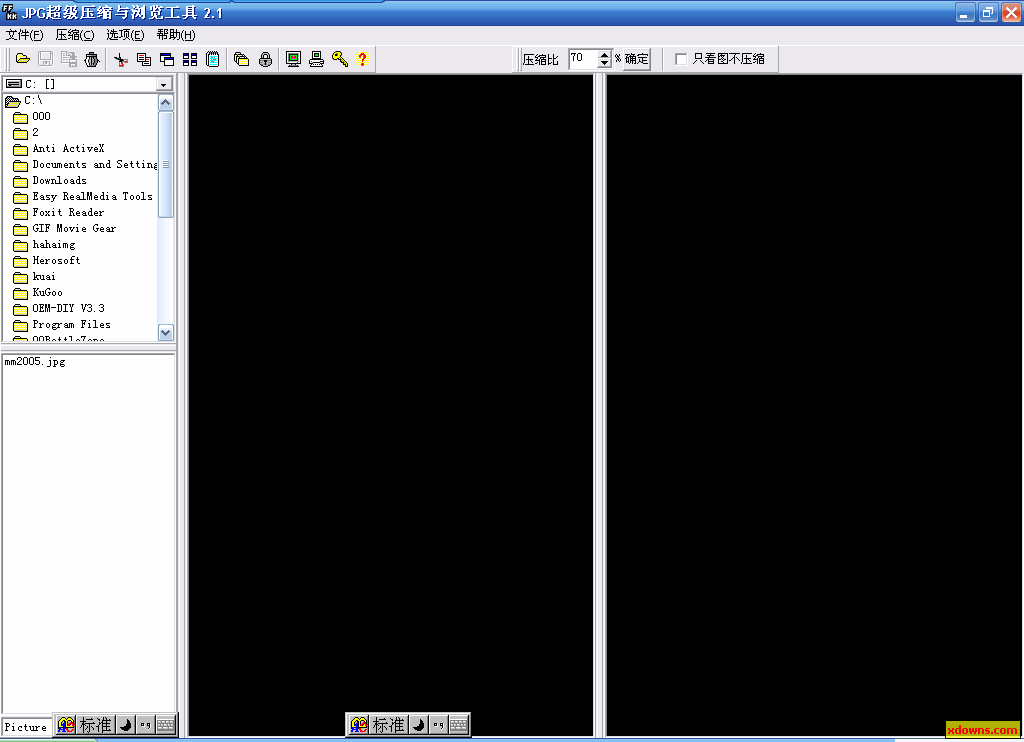Open the 帮助(H) menu
1024x742 pixels.
(176, 35)
